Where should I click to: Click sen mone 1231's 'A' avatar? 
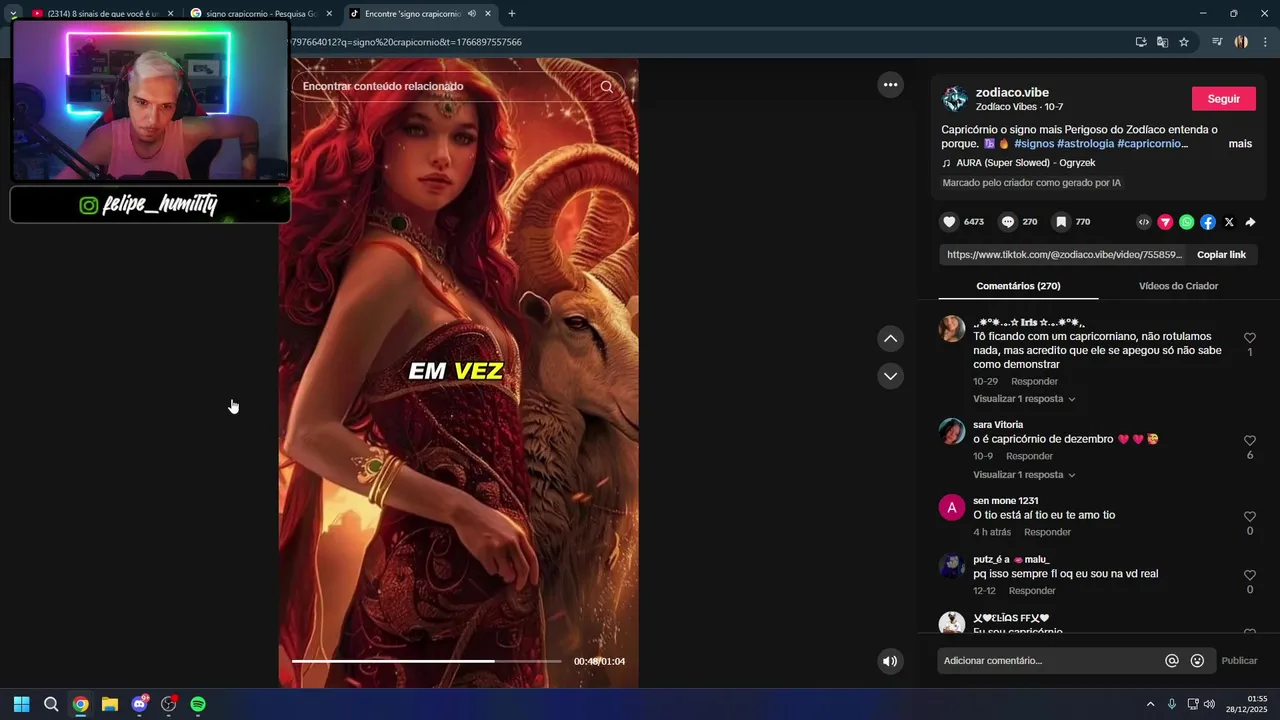pos(951,508)
